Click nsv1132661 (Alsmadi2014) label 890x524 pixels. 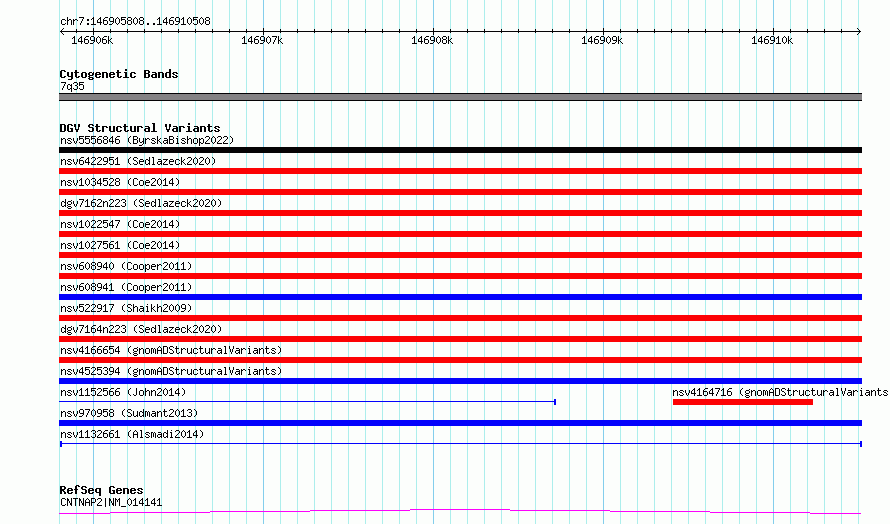132,434
